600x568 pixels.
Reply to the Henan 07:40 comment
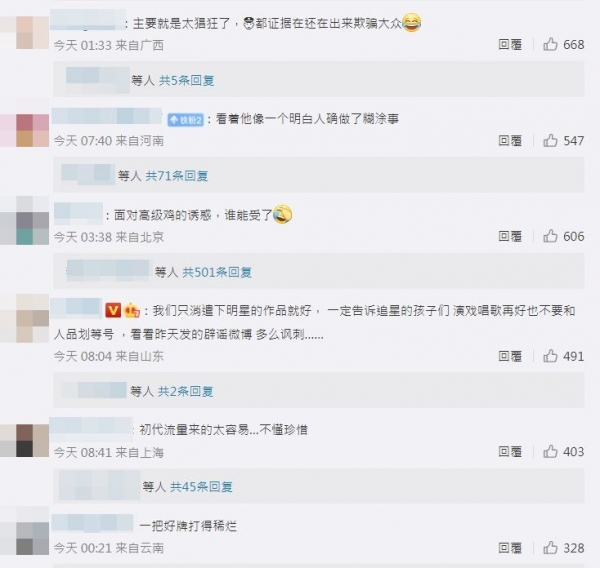[x=510, y=140]
